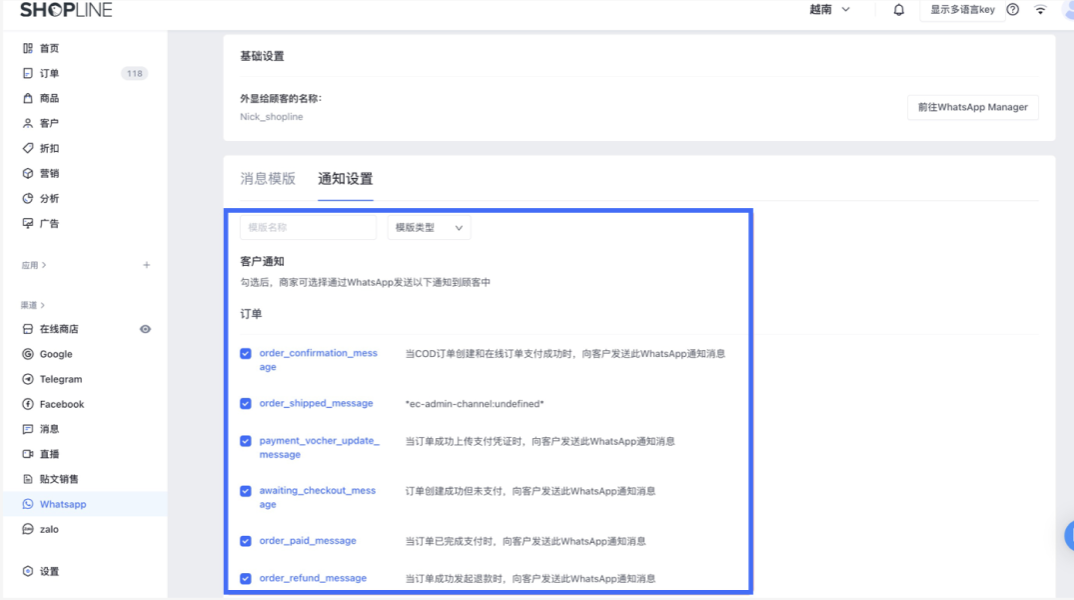Open the home (首页) sidebar icon

27,48
